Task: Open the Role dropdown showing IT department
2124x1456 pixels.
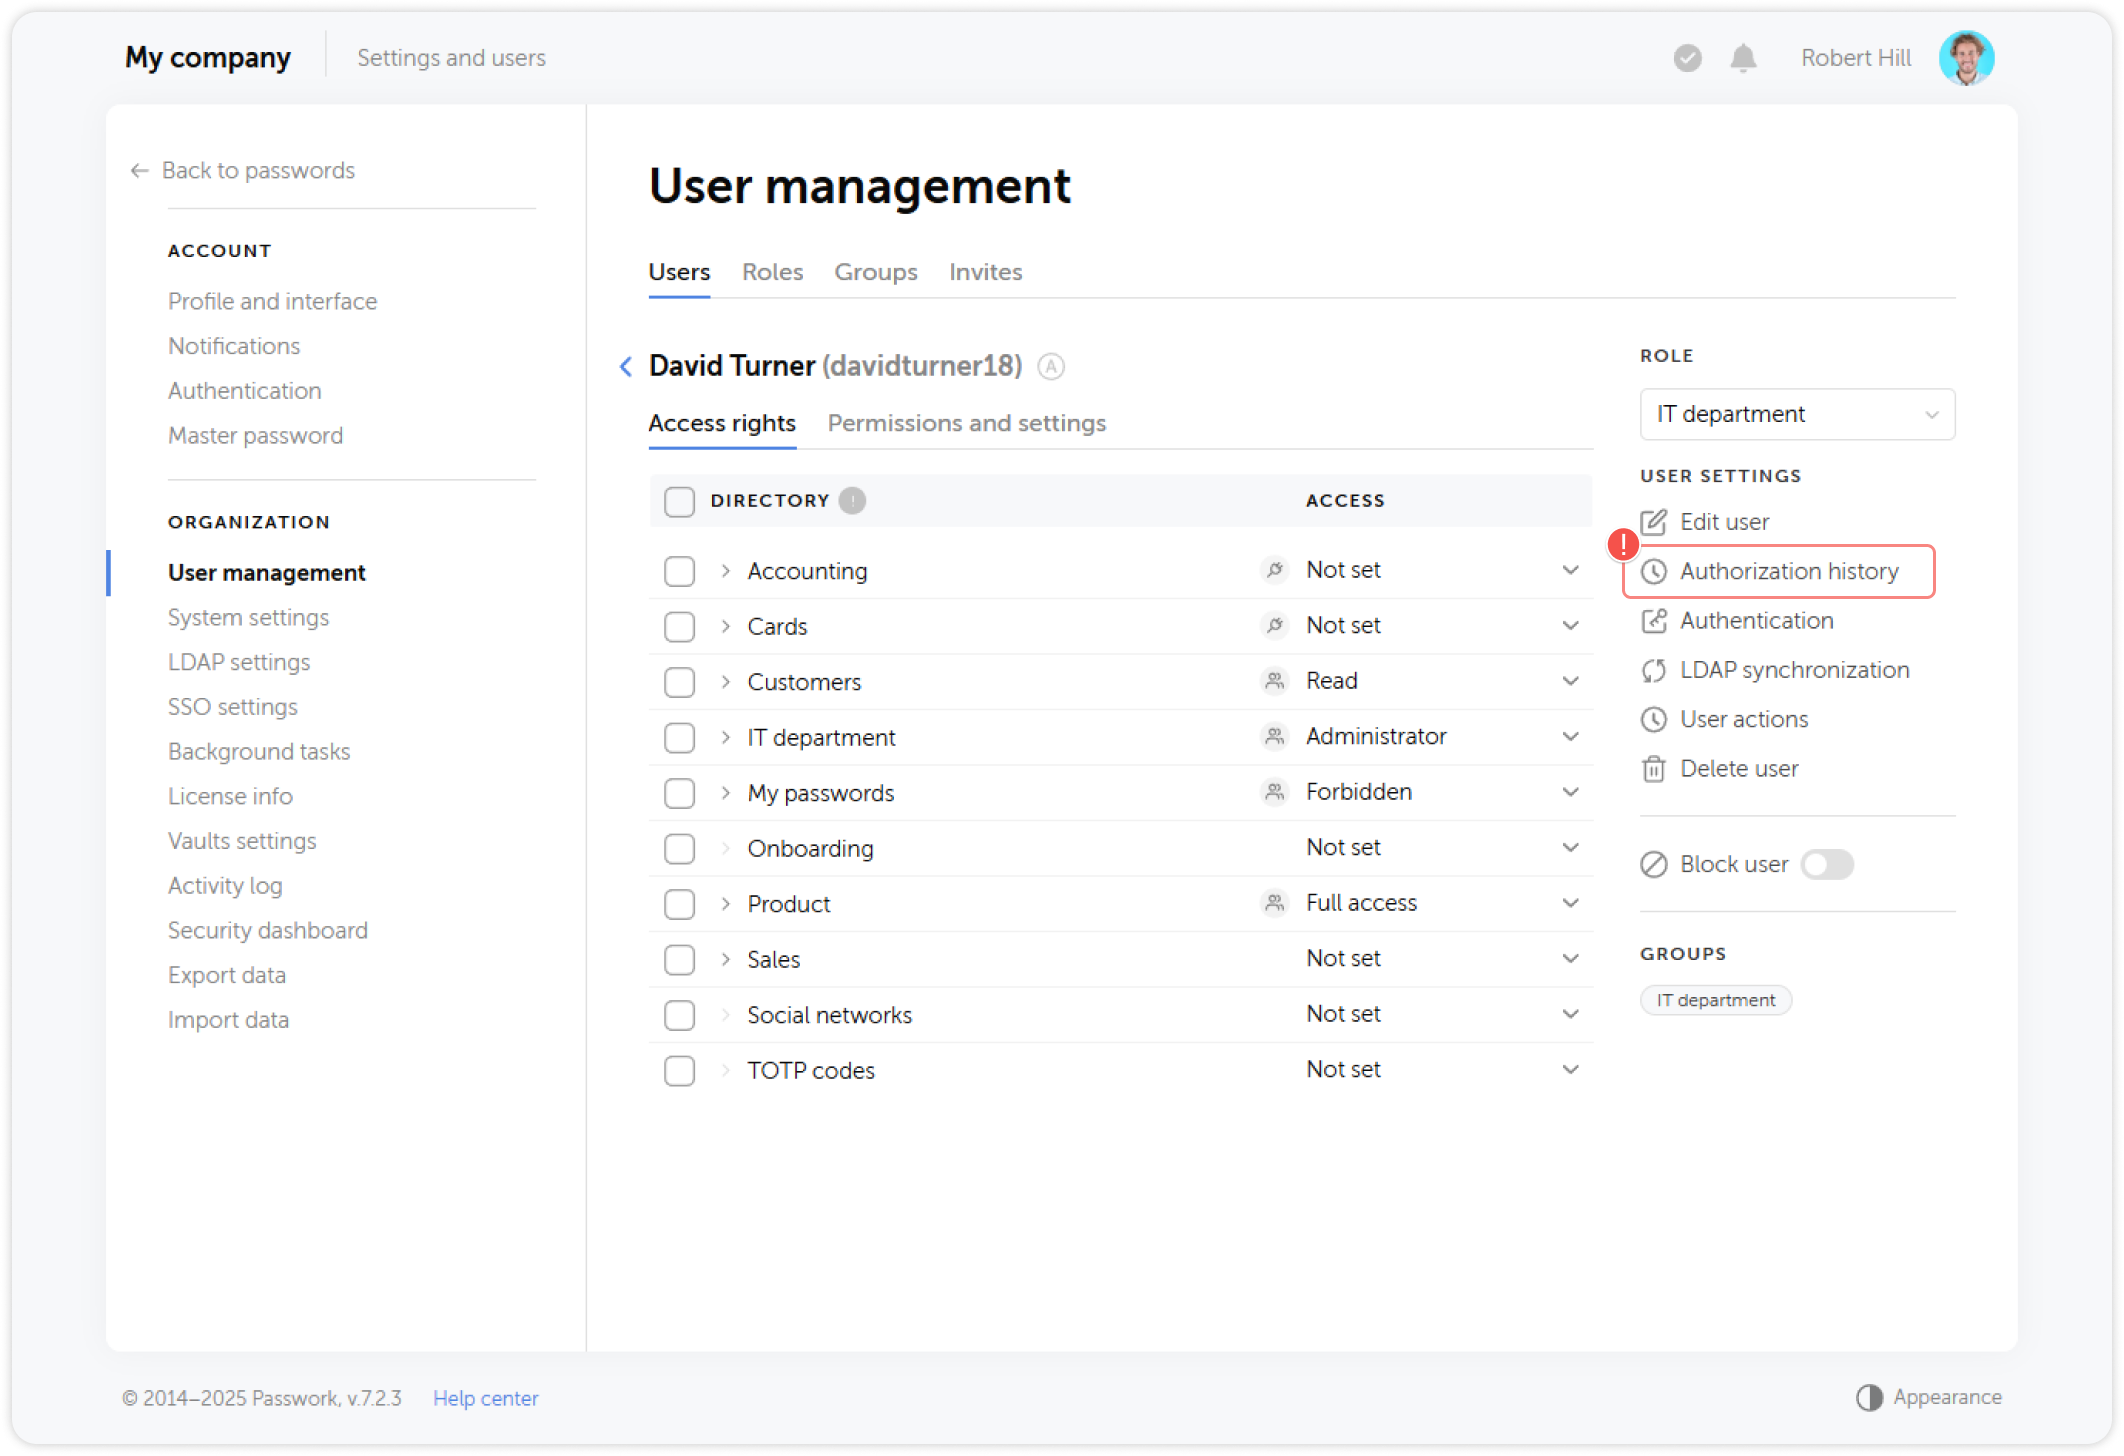Action: [x=1796, y=414]
